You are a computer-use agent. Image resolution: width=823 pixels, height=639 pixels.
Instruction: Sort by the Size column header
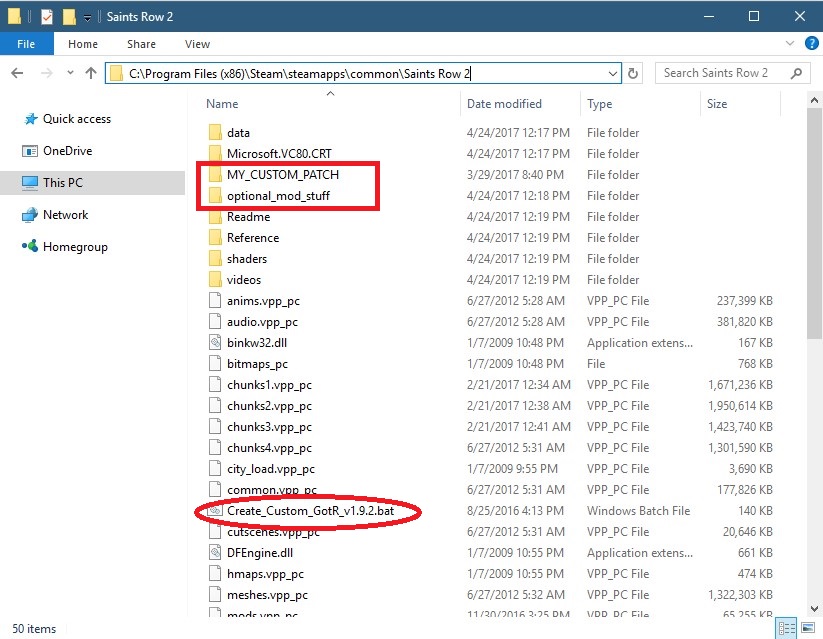(x=717, y=104)
